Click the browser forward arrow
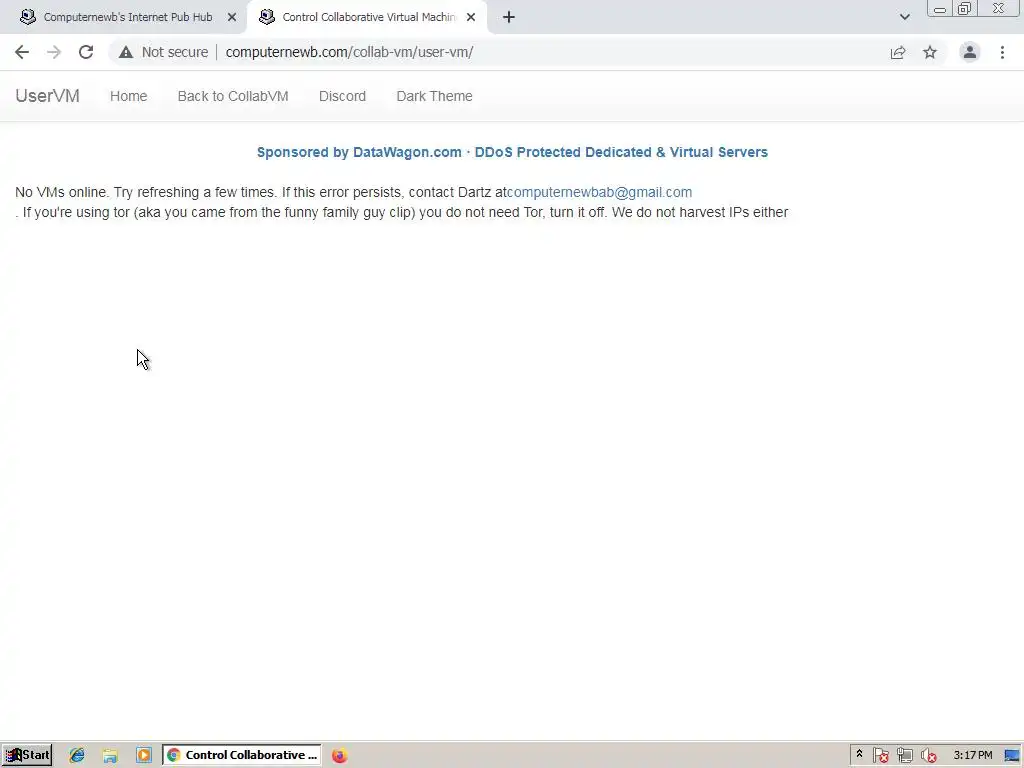Viewport: 1024px width, 768px height. (x=54, y=52)
